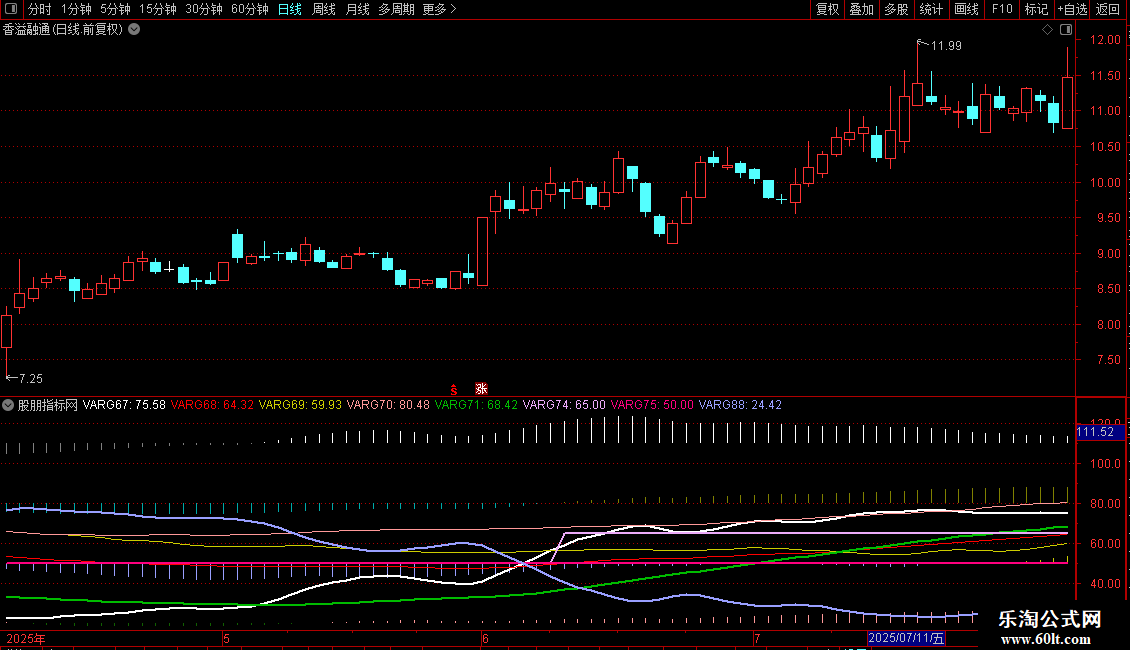The width and height of the screenshot is (1130, 650).
Task: Click the VARG69: 59.93 indicator label
Action: click(300, 405)
